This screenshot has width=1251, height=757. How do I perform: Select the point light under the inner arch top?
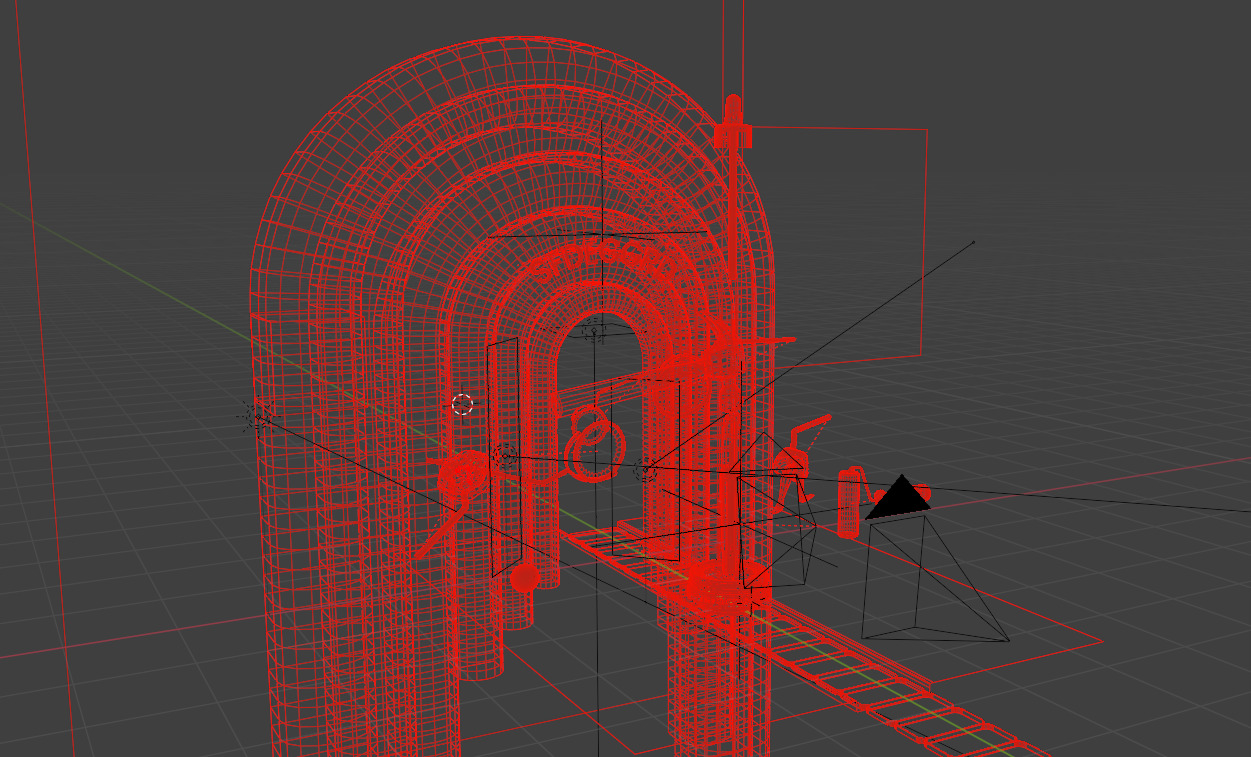(x=594, y=330)
